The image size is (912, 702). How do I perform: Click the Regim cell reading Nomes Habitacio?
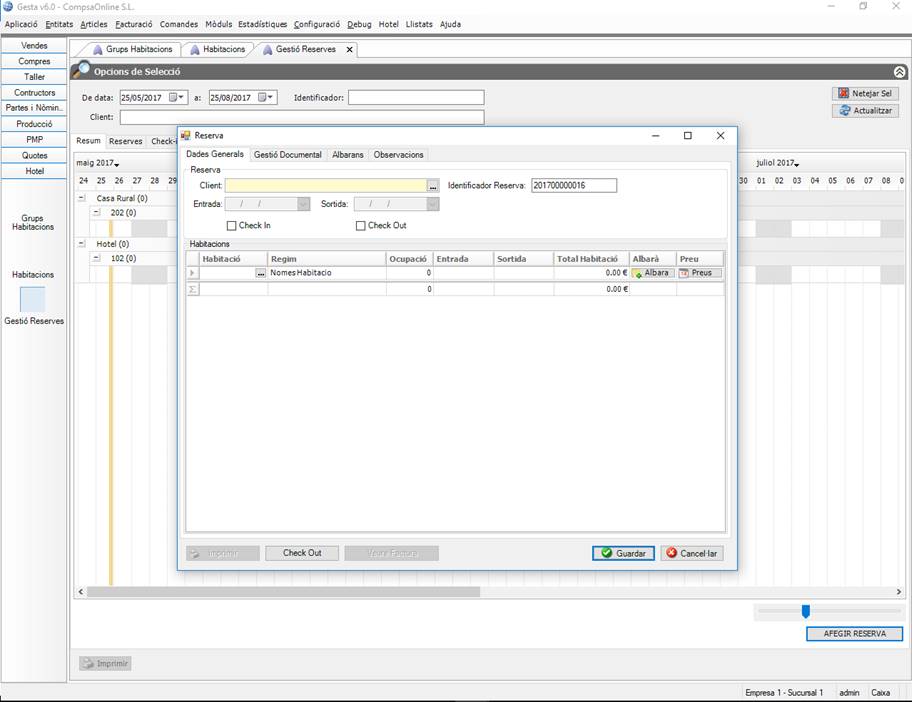(x=327, y=273)
